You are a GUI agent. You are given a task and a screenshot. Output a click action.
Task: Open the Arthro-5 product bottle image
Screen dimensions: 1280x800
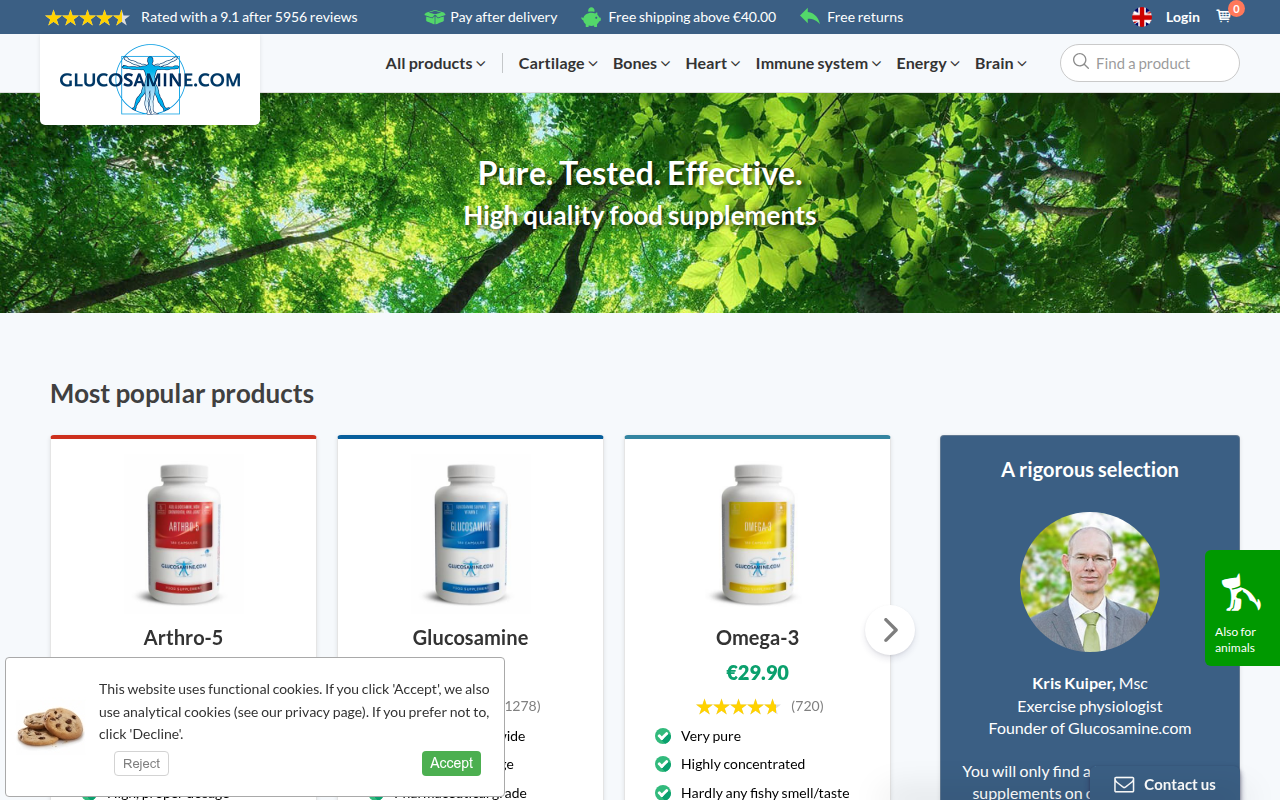tap(183, 534)
